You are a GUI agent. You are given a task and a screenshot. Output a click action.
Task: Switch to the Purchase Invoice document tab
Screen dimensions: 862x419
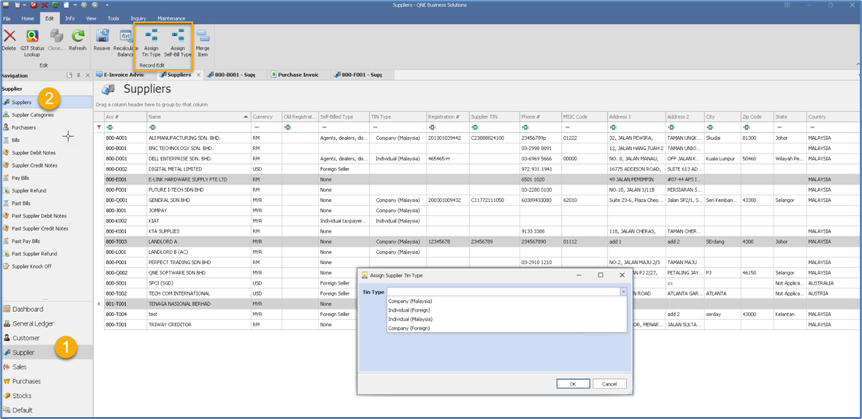[x=294, y=74]
